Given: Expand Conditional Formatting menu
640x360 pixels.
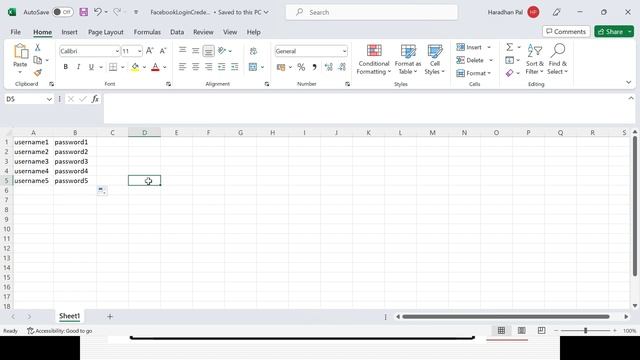Looking at the screenshot, I should point(374,60).
